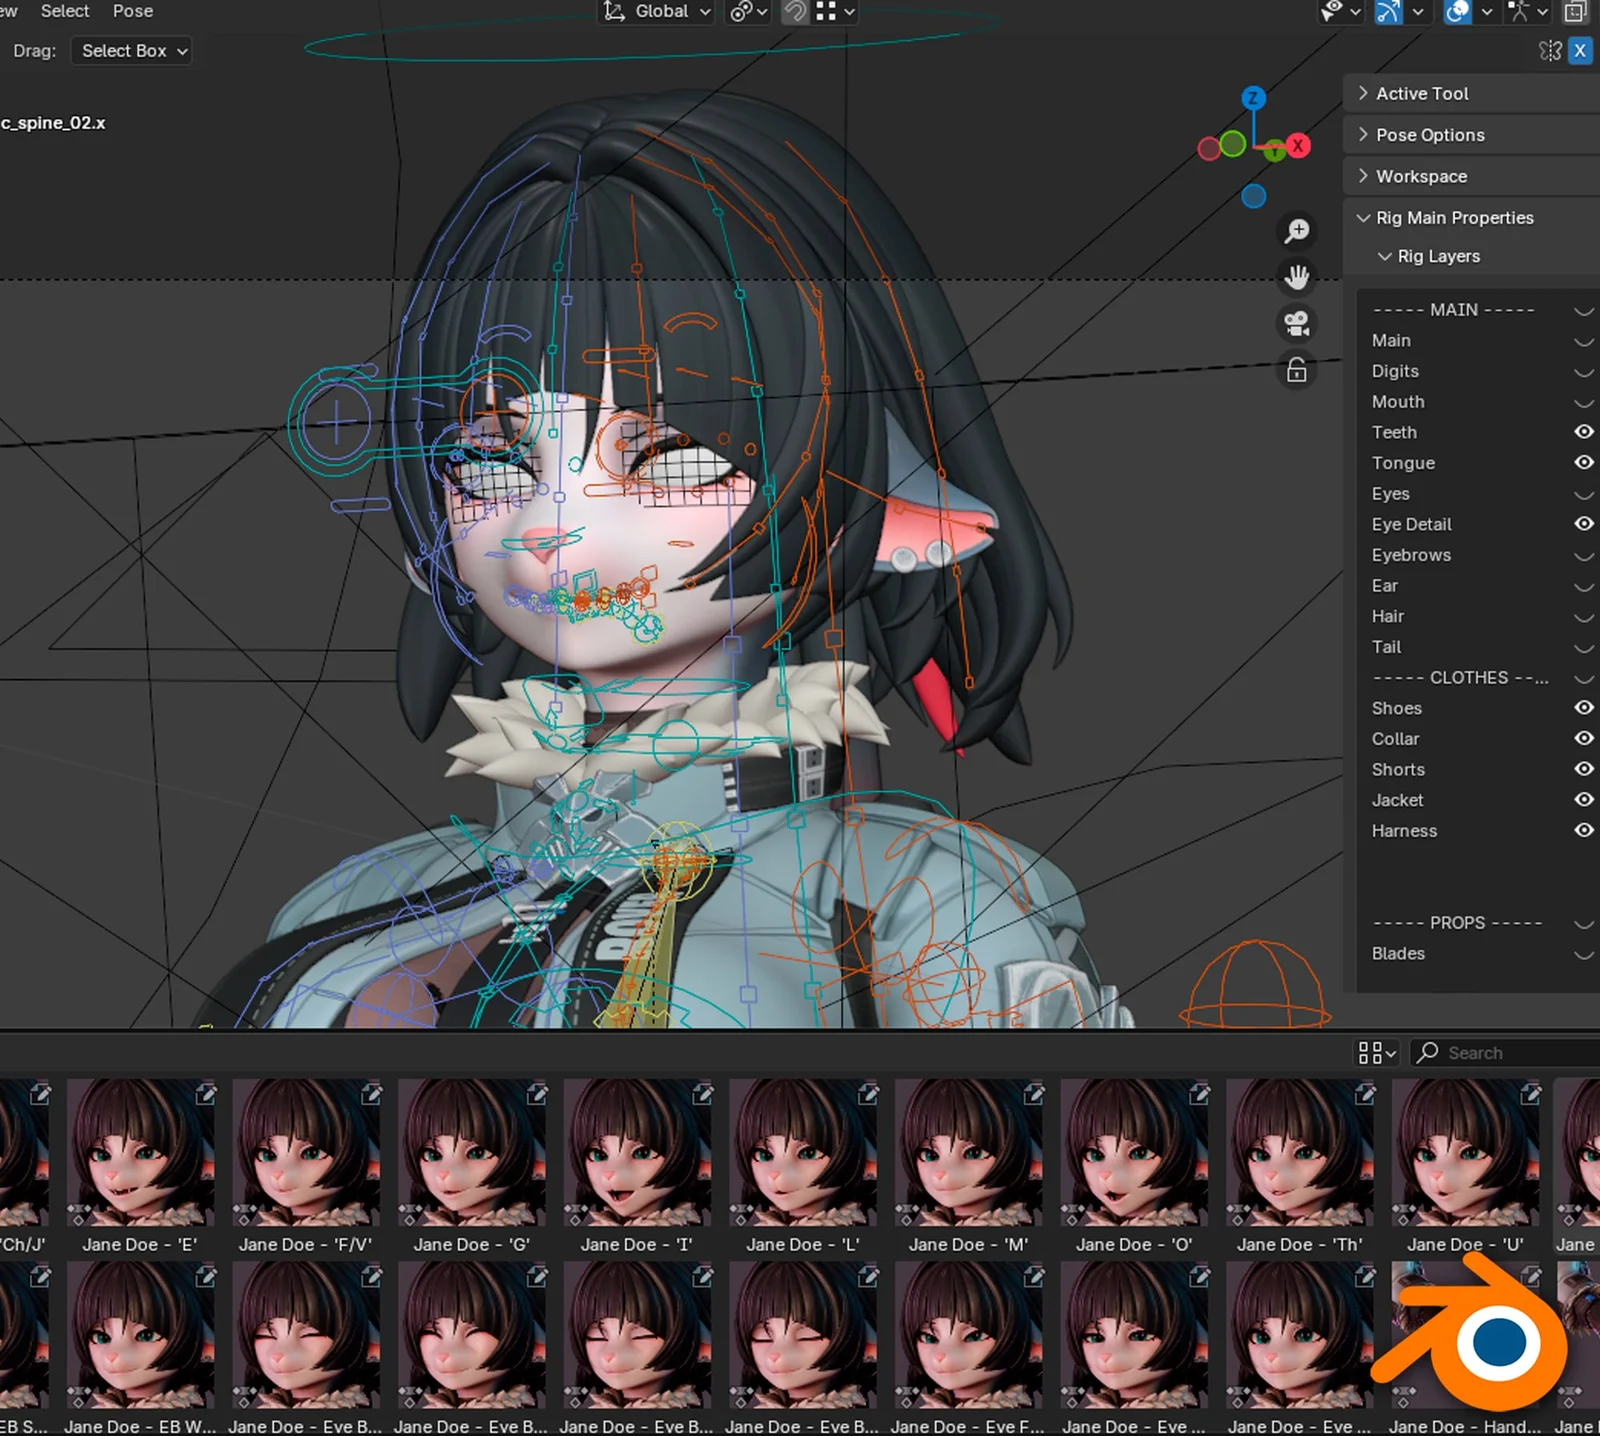Open the Select menu
Viewport: 1600px width, 1436px height.
coord(64,11)
